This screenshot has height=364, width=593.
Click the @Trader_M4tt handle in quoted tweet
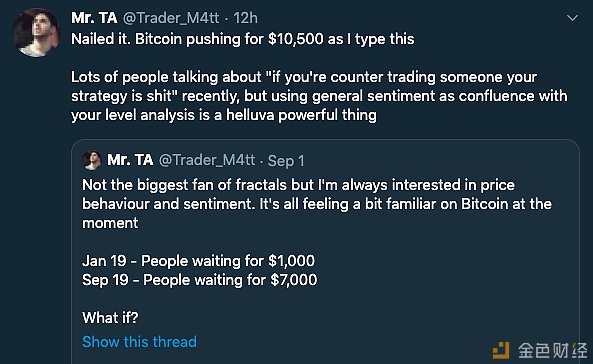(207, 160)
